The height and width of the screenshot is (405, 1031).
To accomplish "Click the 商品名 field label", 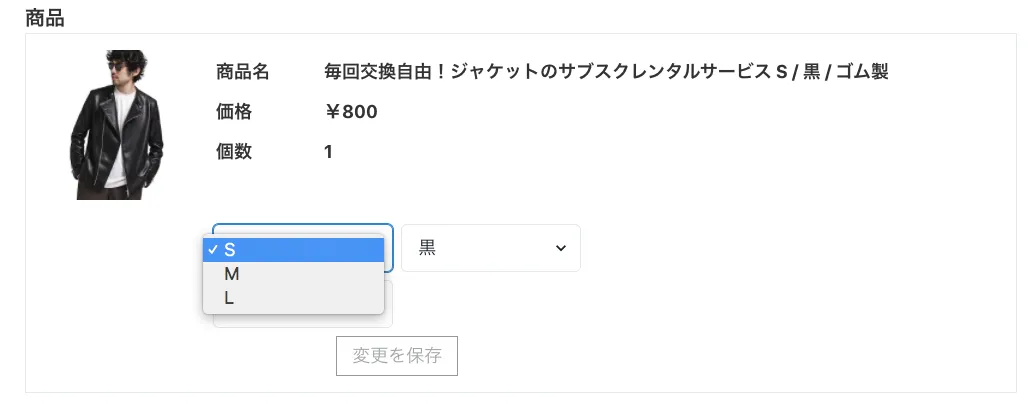I will [x=243, y=72].
